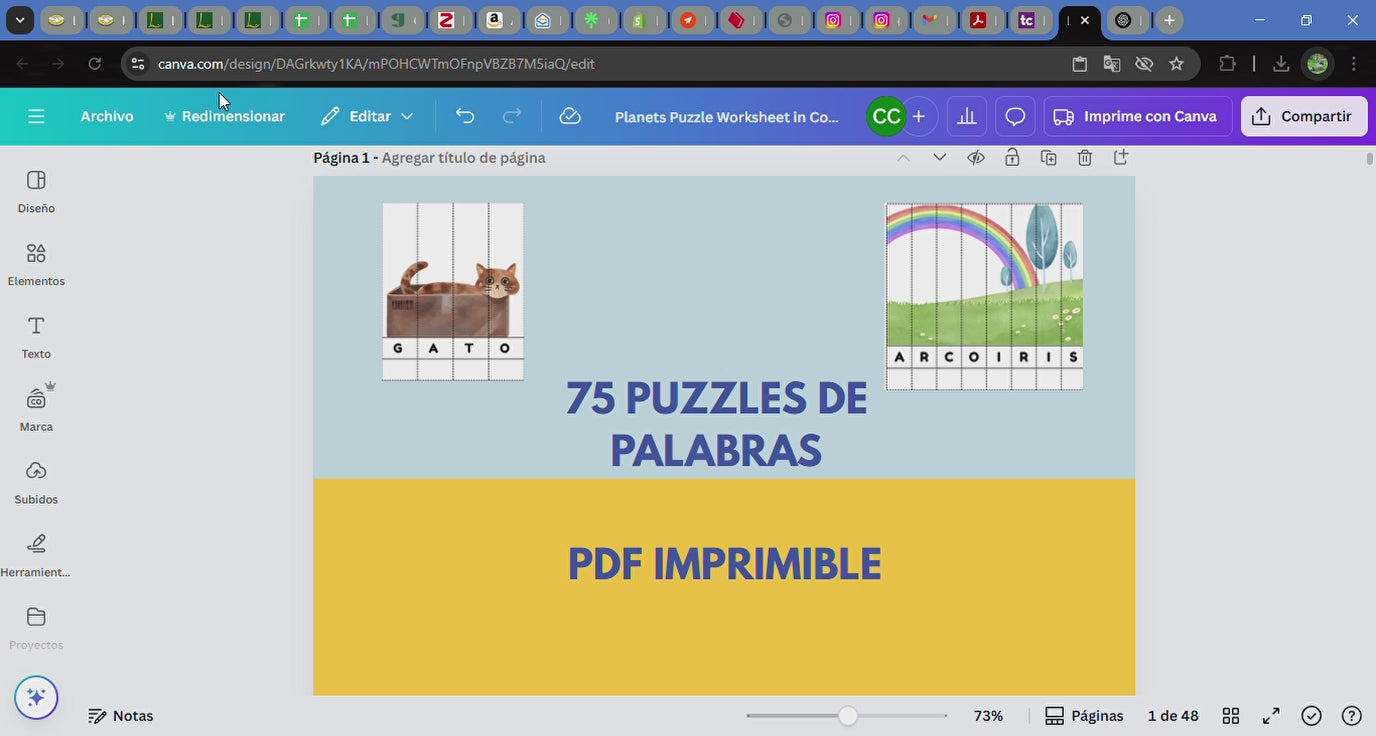Move page down with the chevron arrow
Screen dimensions: 1376x736
click(x=939, y=158)
